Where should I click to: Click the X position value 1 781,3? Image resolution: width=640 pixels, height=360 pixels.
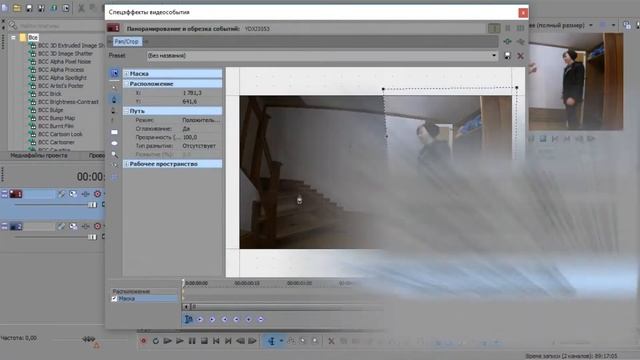pyautogui.click(x=191, y=93)
